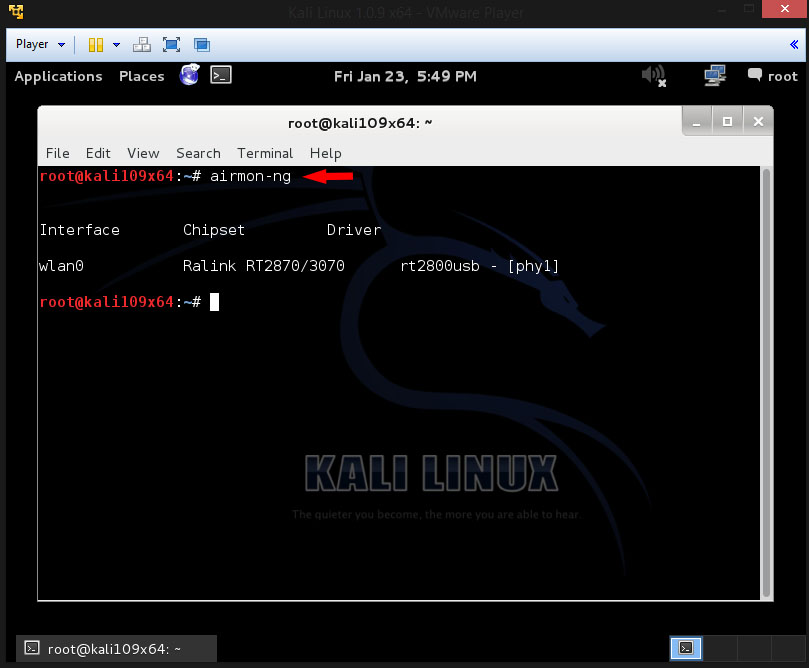809x668 pixels.
Task: Click the airmon-ng command text
Action: [250, 176]
